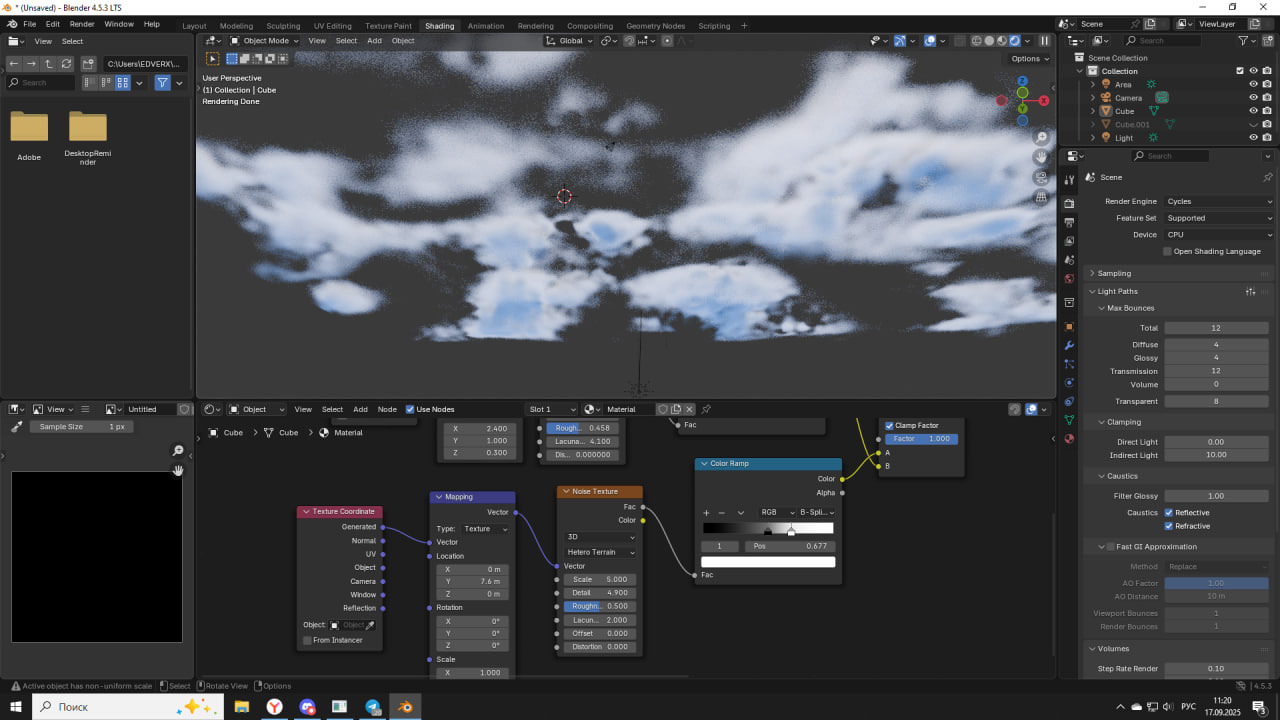Switch to the Compositing workspace tab
Viewport: 1280px width, 720px height.
click(x=590, y=25)
